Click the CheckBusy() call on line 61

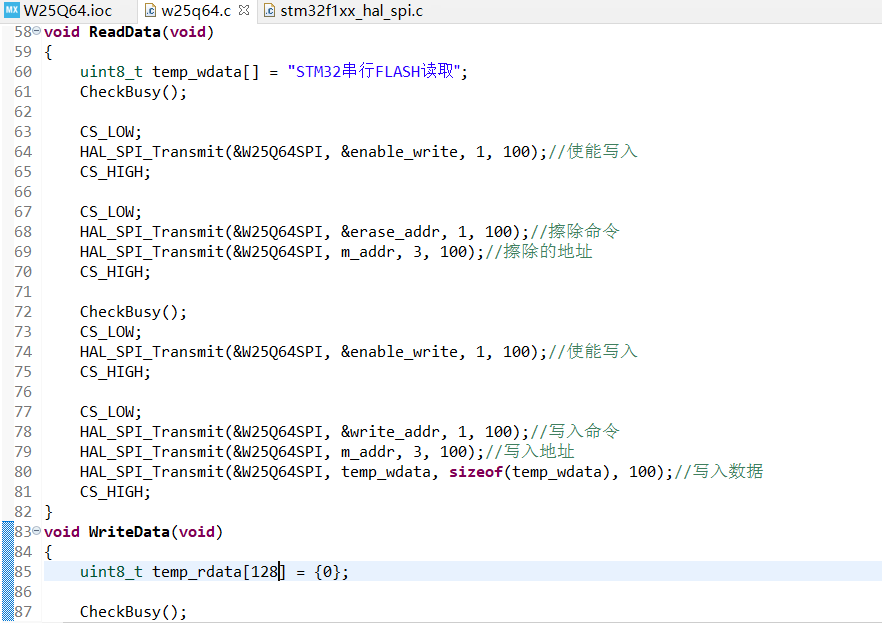coord(133,92)
